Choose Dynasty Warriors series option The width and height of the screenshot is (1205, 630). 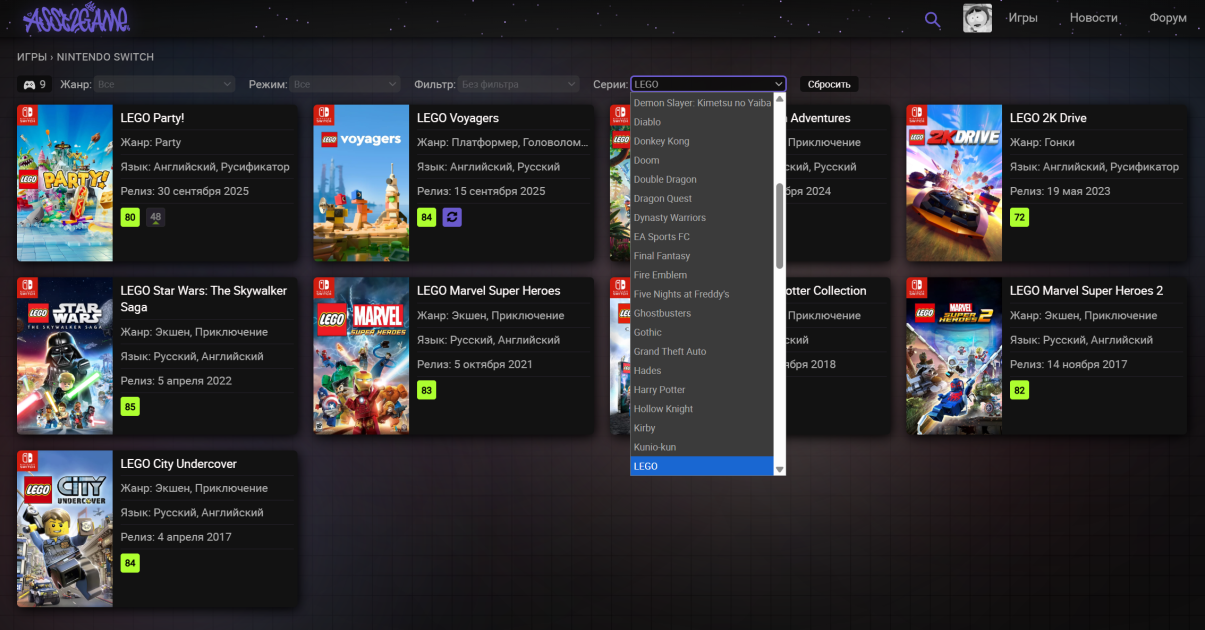(702, 217)
